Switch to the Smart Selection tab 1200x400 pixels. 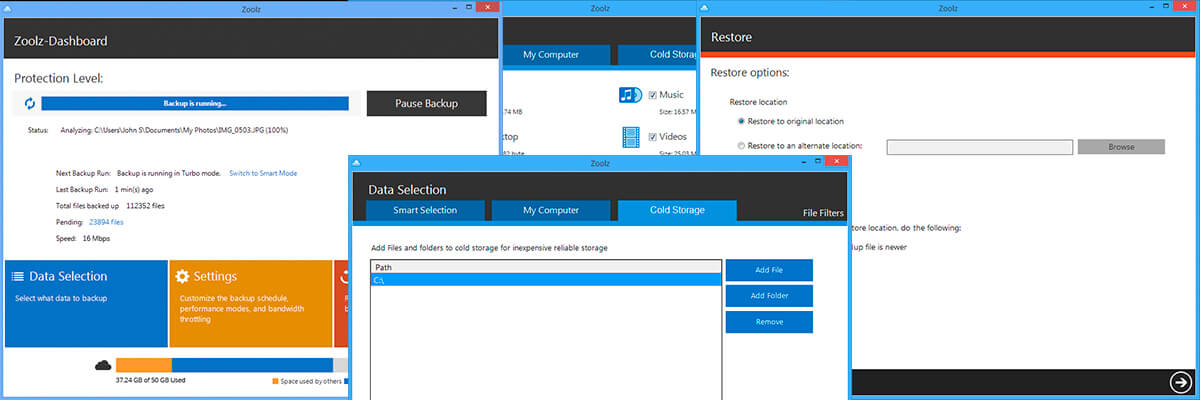[x=425, y=210]
